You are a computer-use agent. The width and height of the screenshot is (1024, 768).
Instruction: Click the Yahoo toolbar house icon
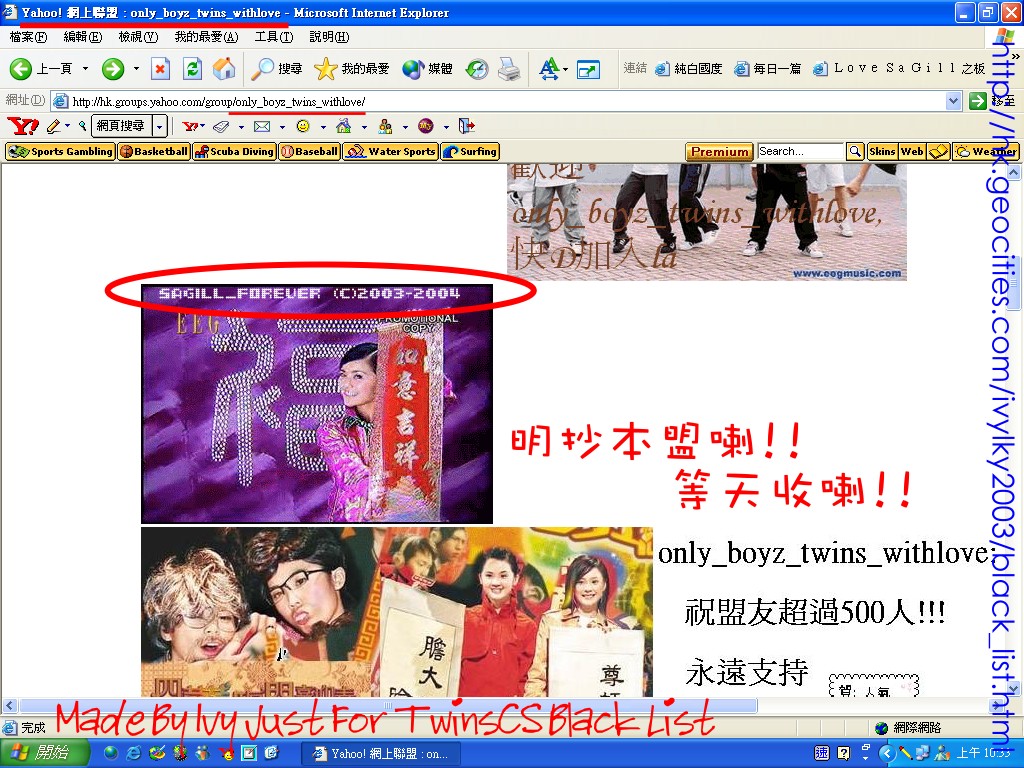coord(344,125)
